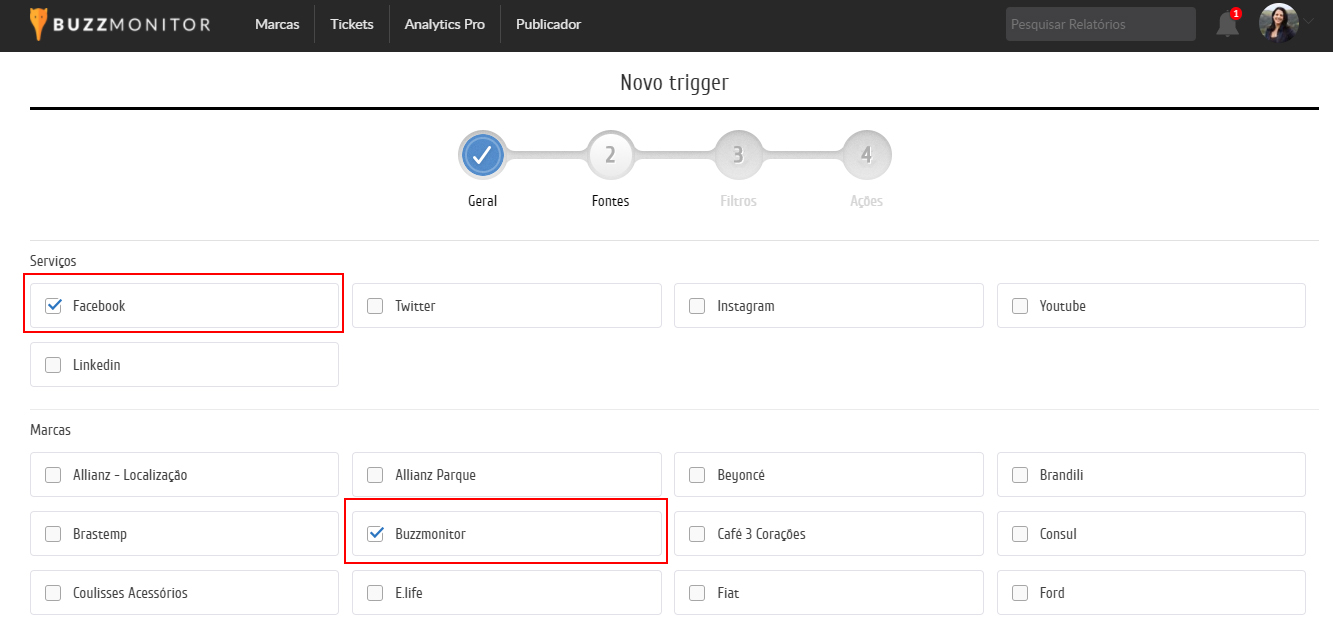Expand the user account dropdown arrow
The height and width of the screenshot is (624, 1333).
(1309, 22)
